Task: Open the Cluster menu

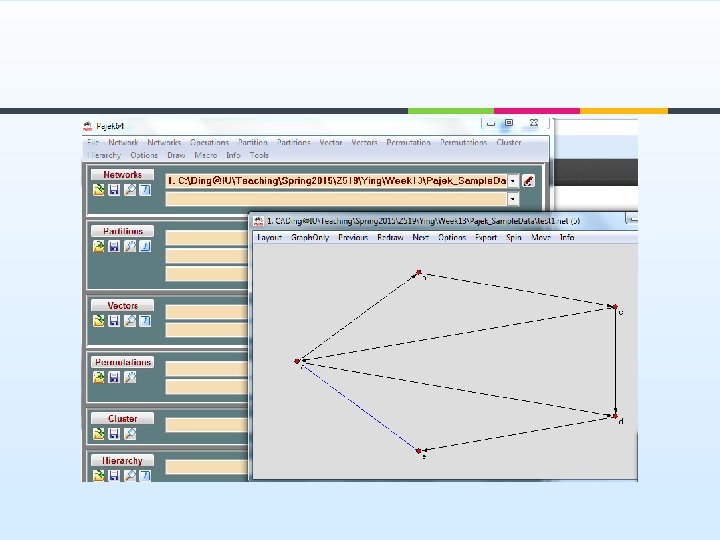Action: [508, 142]
